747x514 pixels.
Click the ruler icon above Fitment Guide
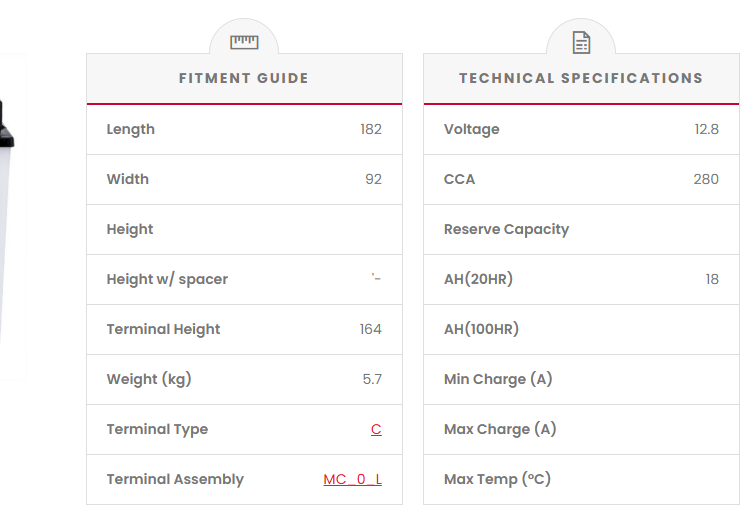[x=244, y=41]
